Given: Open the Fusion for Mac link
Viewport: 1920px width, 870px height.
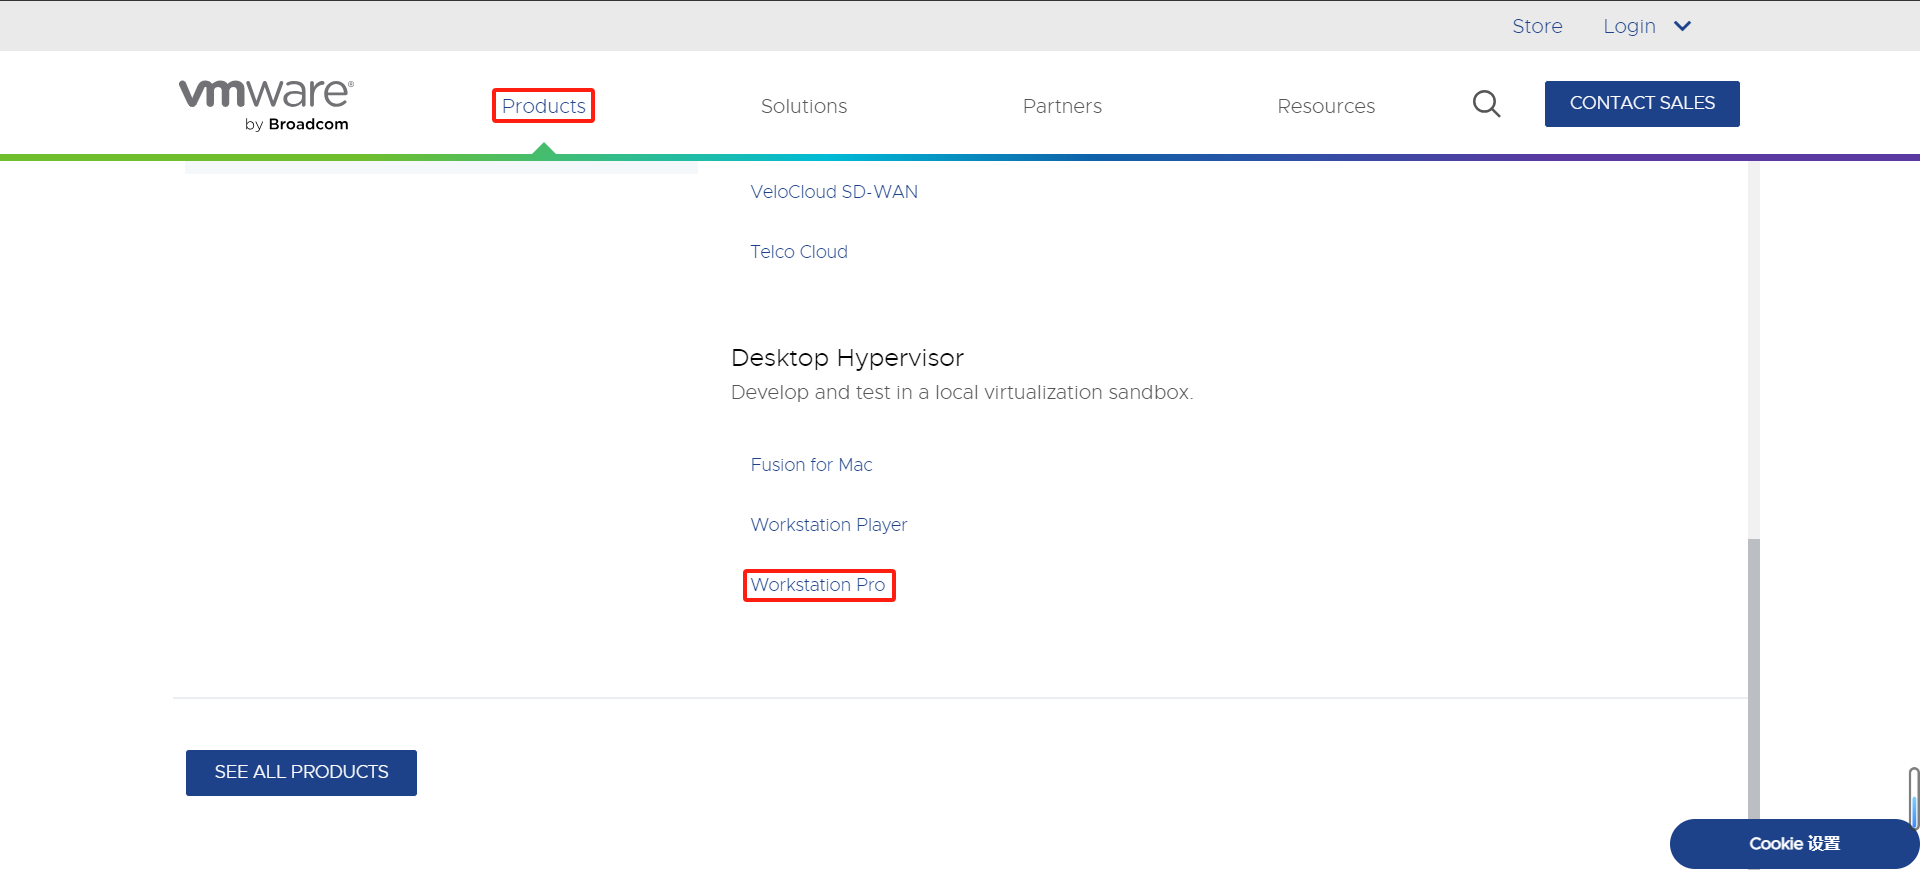Looking at the screenshot, I should point(811,465).
